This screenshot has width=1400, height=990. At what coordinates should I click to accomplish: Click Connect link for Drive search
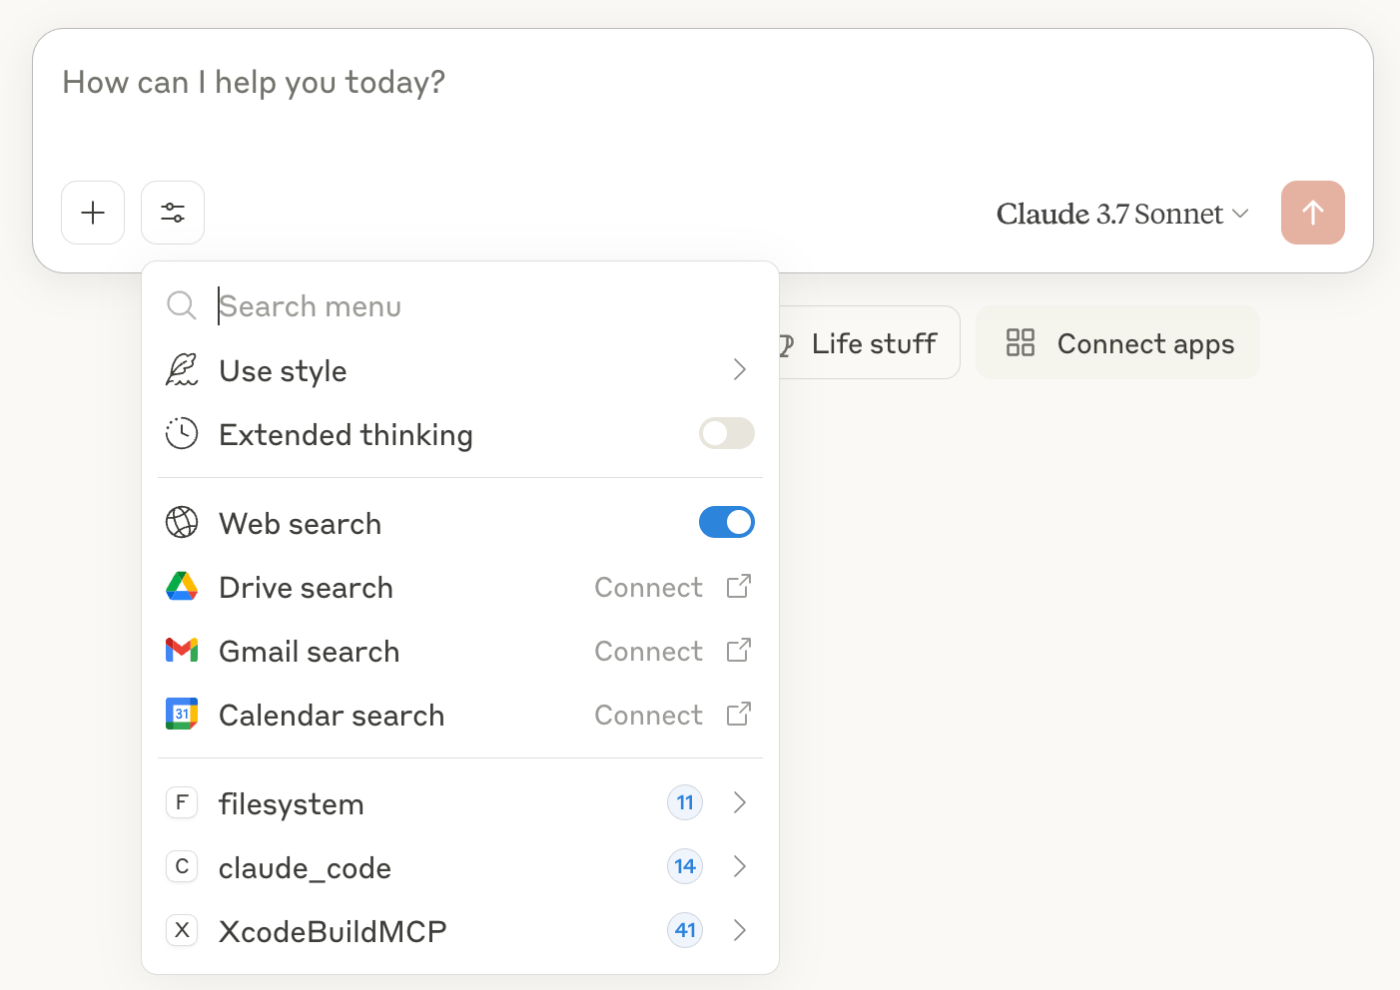[648, 587]
